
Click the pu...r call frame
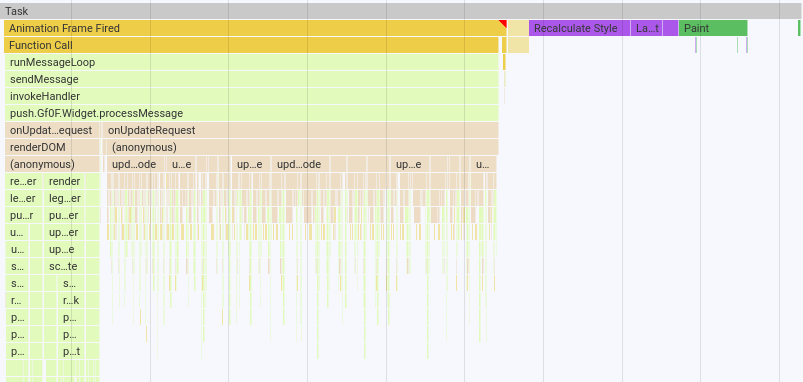click(x=24, y=215)
